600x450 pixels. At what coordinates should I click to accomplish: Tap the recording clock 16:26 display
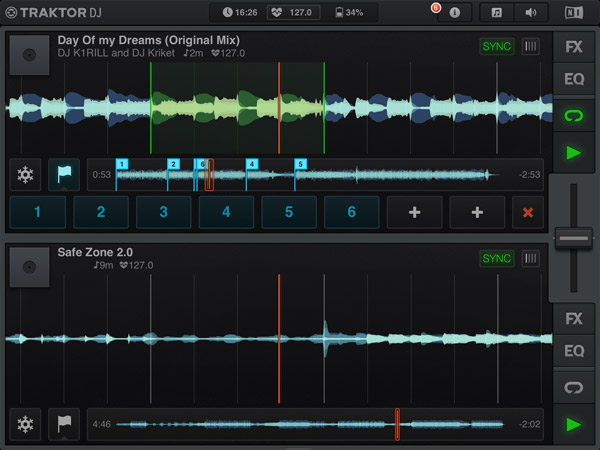(240, 13)
